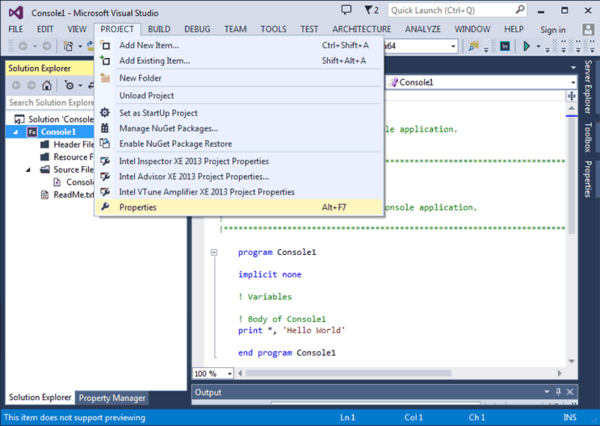Click the feedback speech bubble icon

pyautogui.click(x=346, y=10)
